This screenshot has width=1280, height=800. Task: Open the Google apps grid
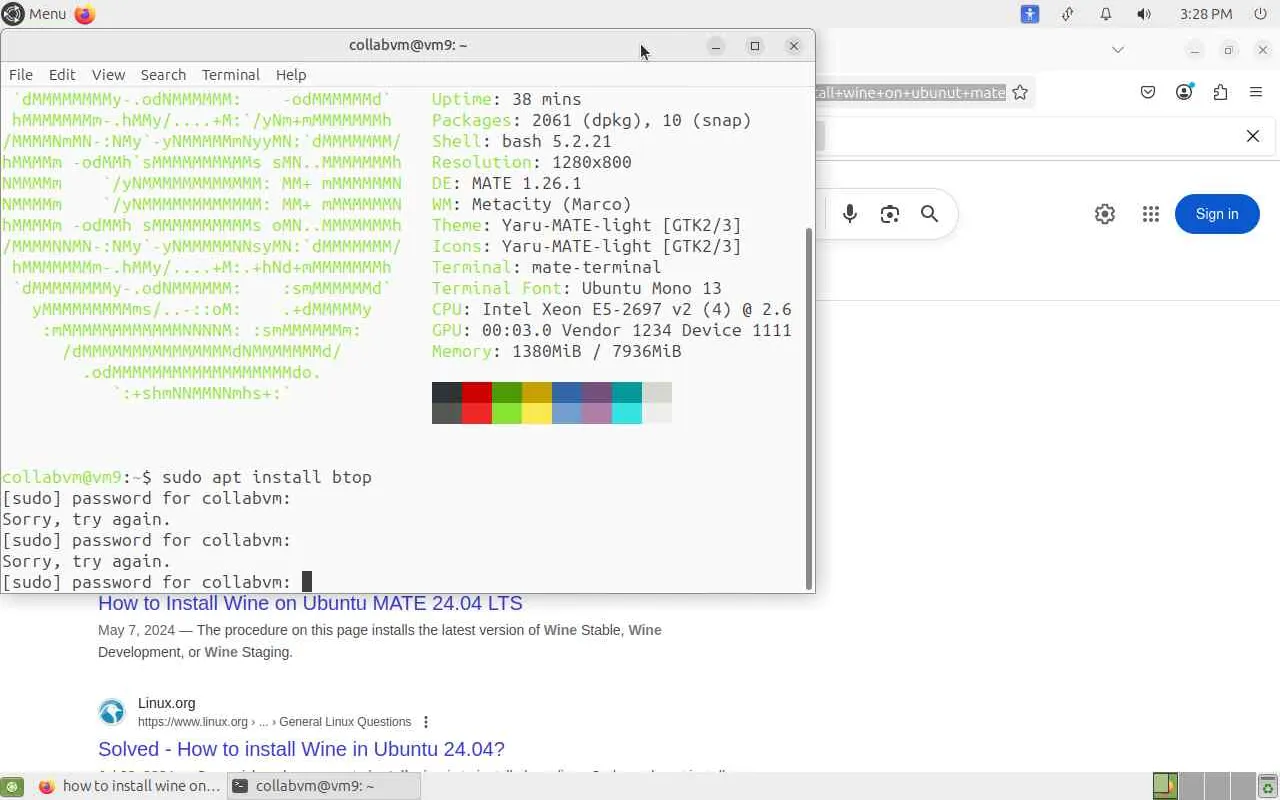point(1151,214)
